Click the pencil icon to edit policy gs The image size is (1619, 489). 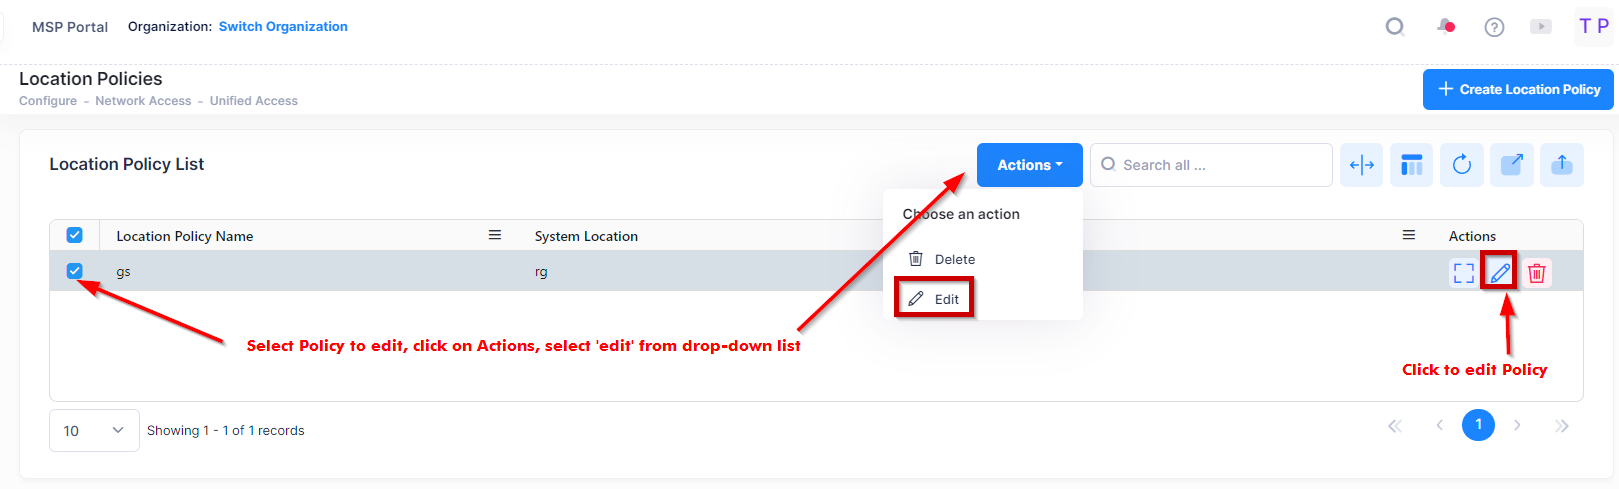coord(1499,272)
